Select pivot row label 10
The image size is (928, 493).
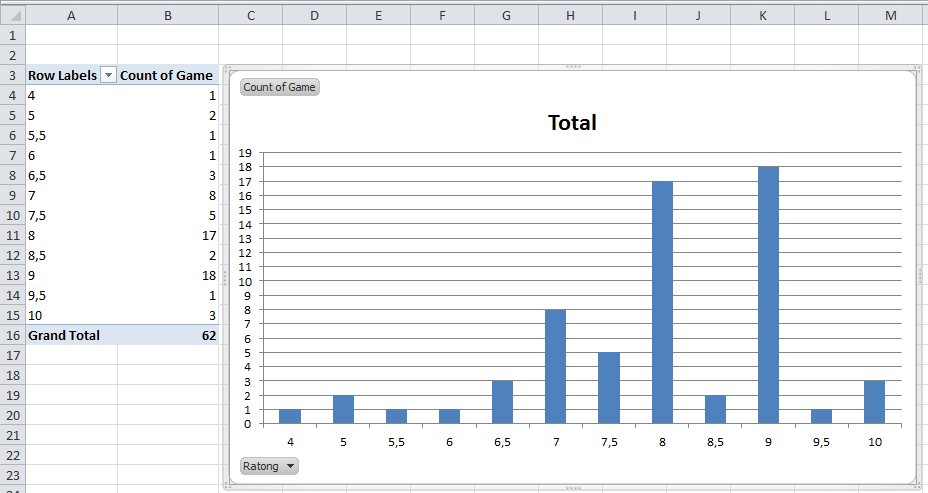pyautogui.click(x=72, y=315)
